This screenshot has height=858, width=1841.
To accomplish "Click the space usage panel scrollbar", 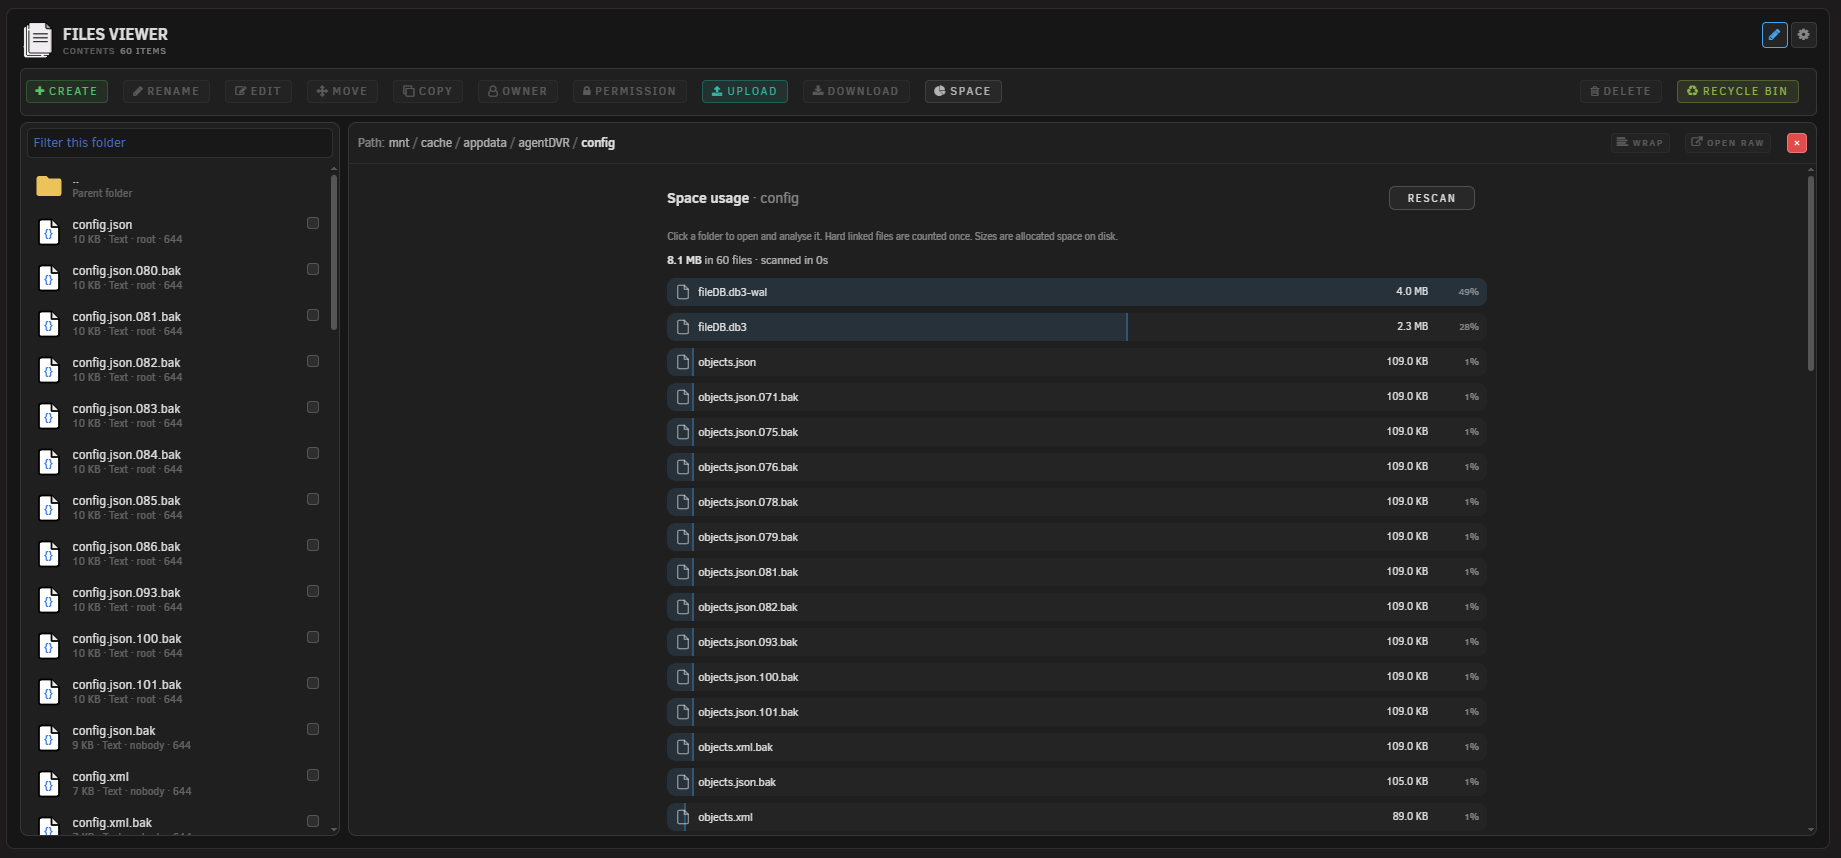I will (1811, 275).
